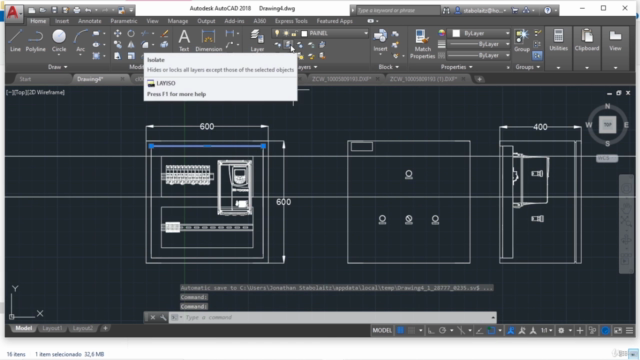
Task: Add a new layout with plus button
Action: point(105,328)
